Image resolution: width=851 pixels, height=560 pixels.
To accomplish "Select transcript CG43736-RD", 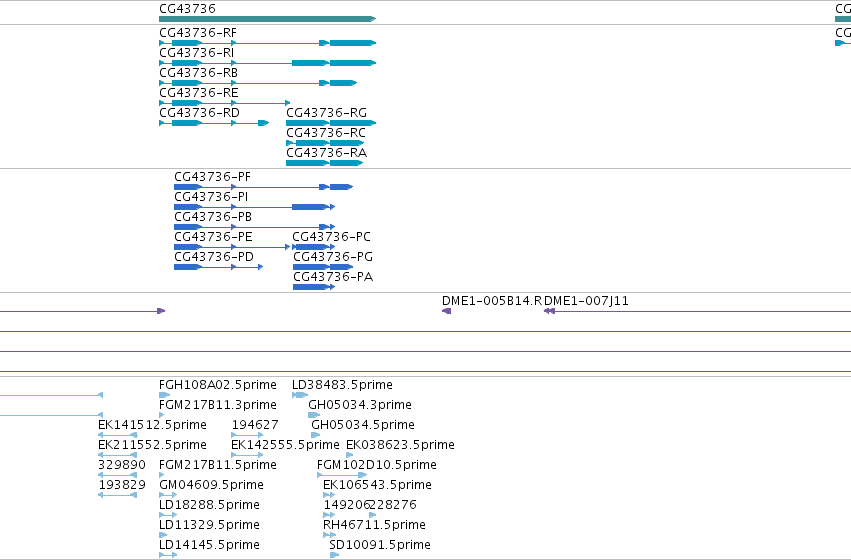I will (x=214, y=123).
